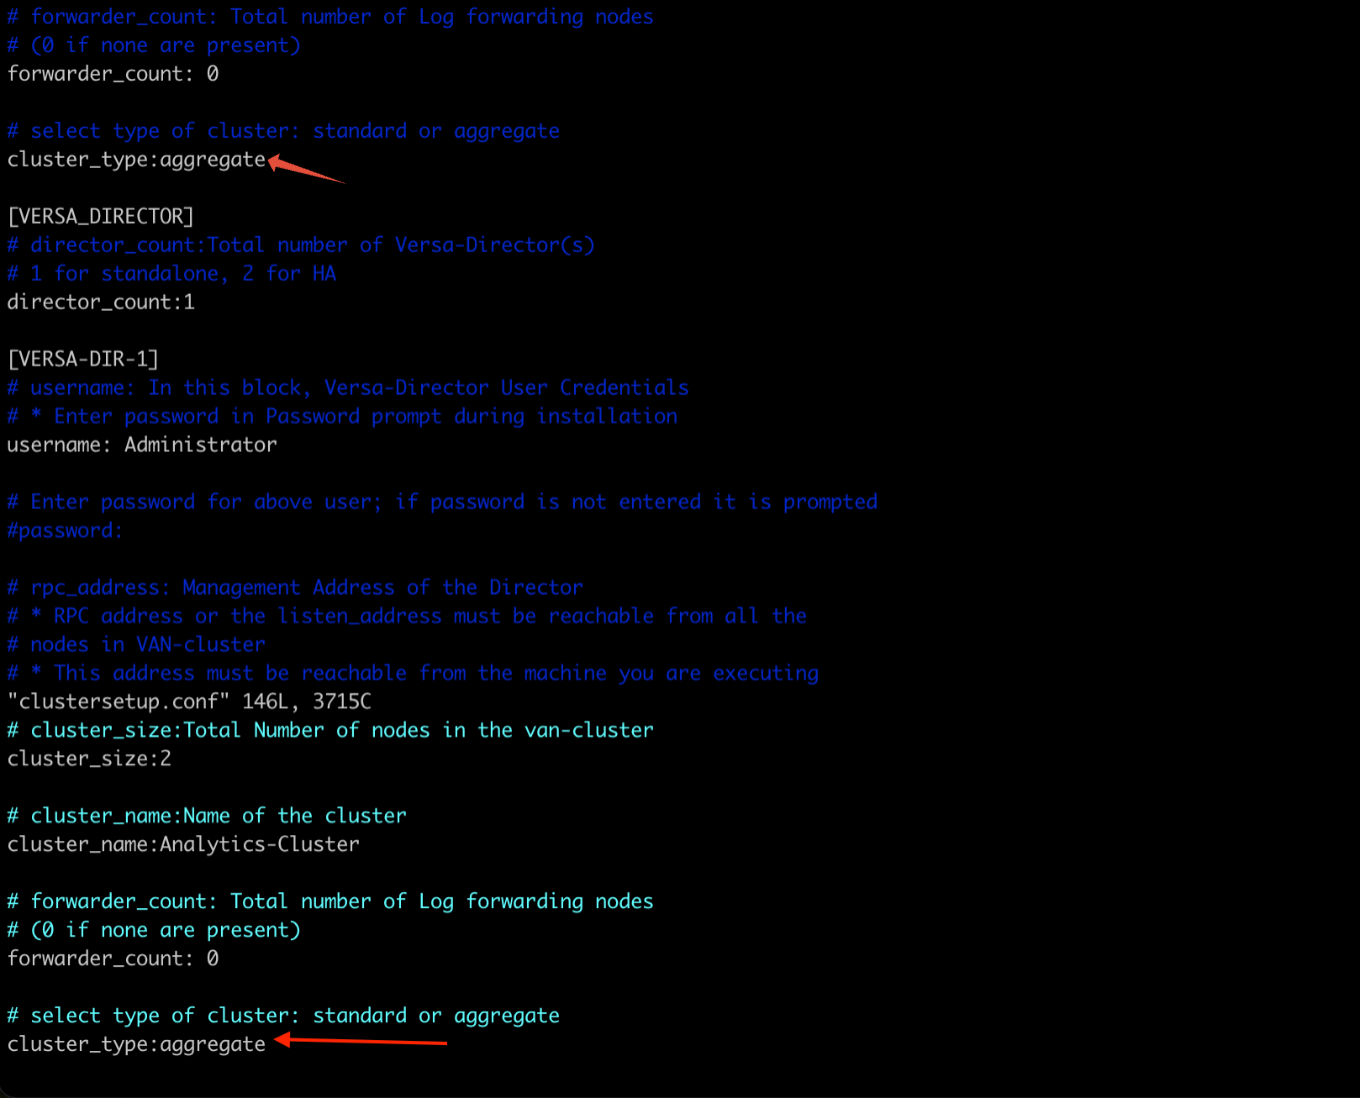Click '# * Enter password in Password prompt' comment

pyautogui.click(x=342, y=416)
